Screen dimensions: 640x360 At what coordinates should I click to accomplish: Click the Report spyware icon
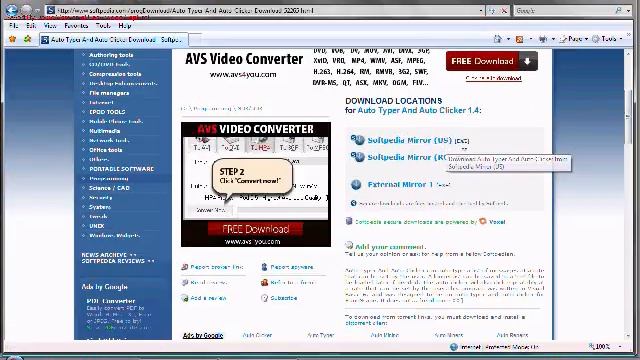(x=264, y=267)
